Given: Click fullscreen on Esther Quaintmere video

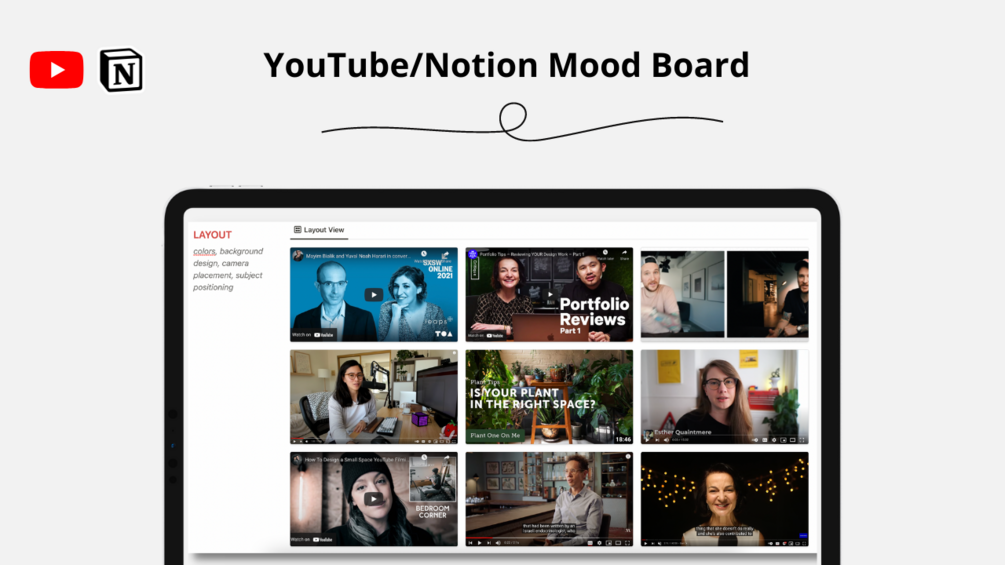Looking at the screenshot, I should click(801, 439).
